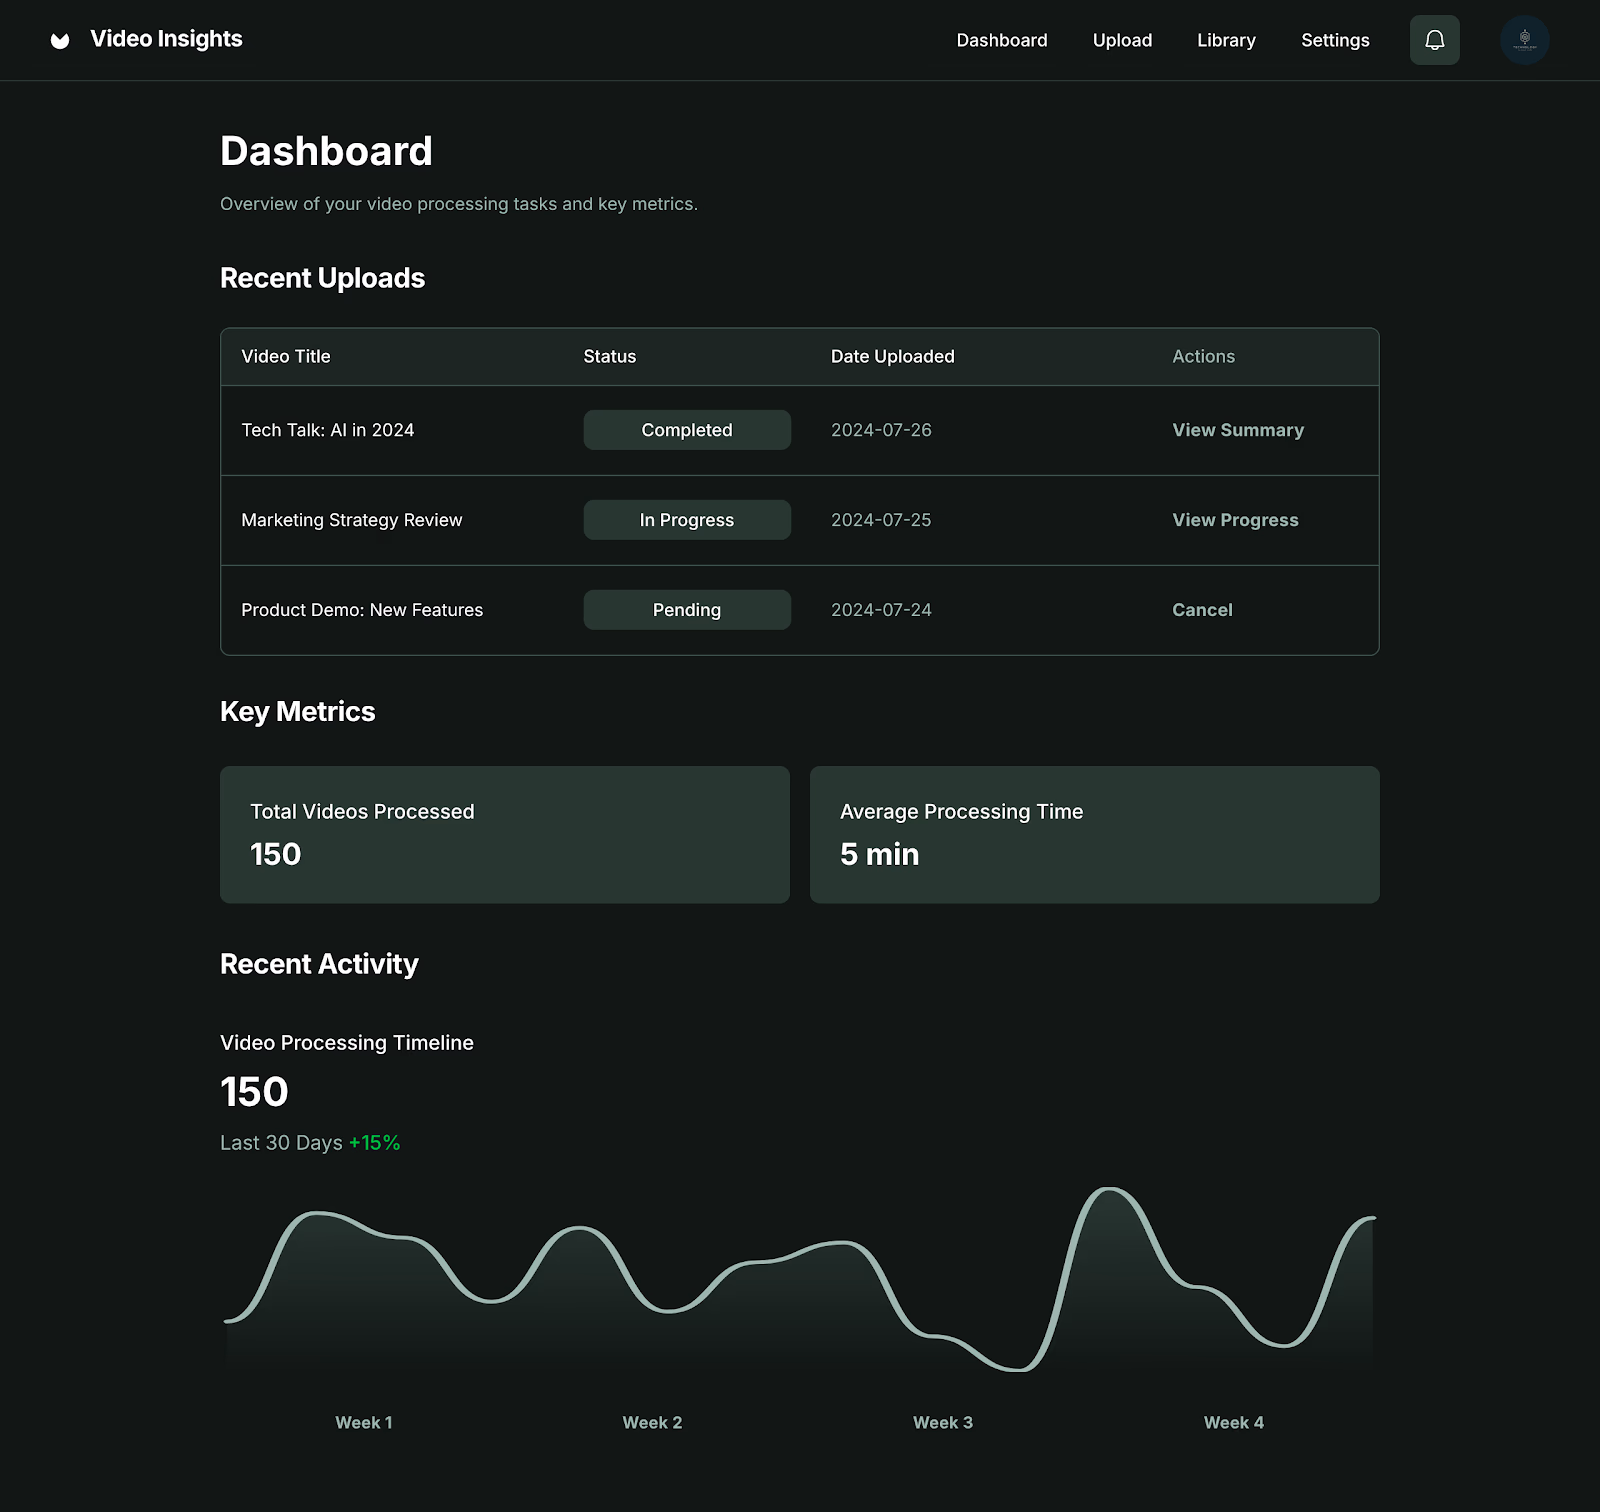Open the notification bell

(x=1434, y=40)
